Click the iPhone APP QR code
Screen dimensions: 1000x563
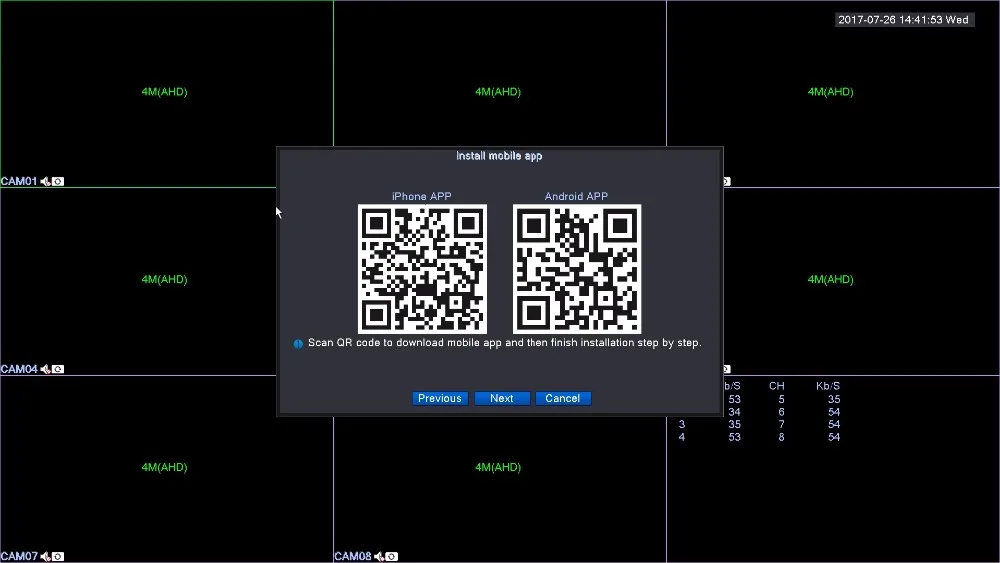tap(422, 269)
